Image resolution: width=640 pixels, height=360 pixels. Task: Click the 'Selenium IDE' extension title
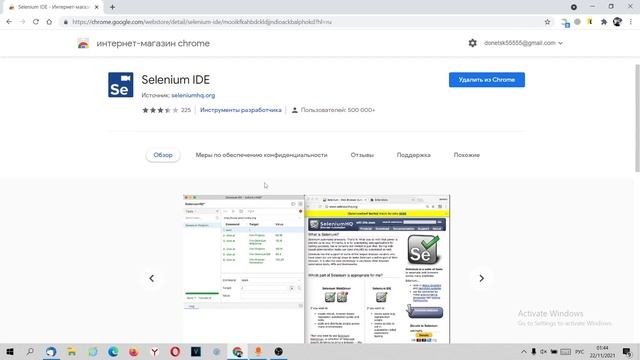pyautogui.click(x=176, y=80)
